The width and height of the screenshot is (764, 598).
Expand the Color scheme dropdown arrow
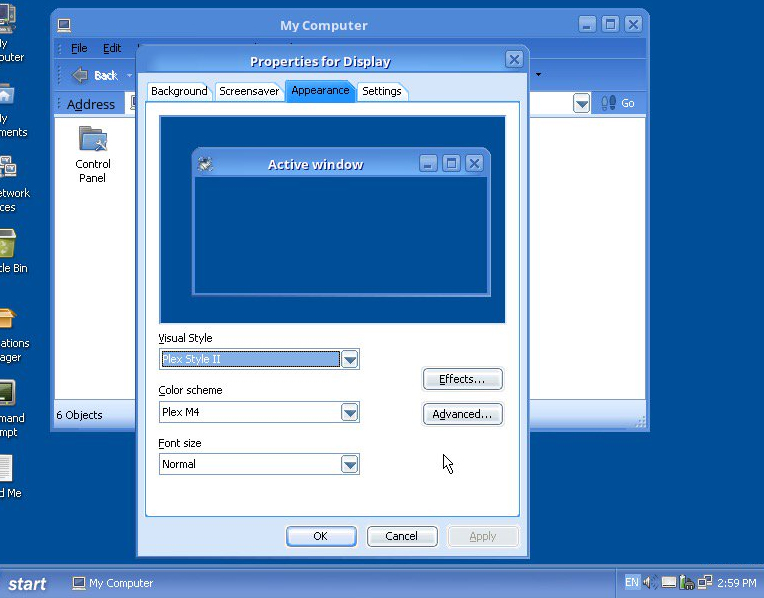[350, 413]
